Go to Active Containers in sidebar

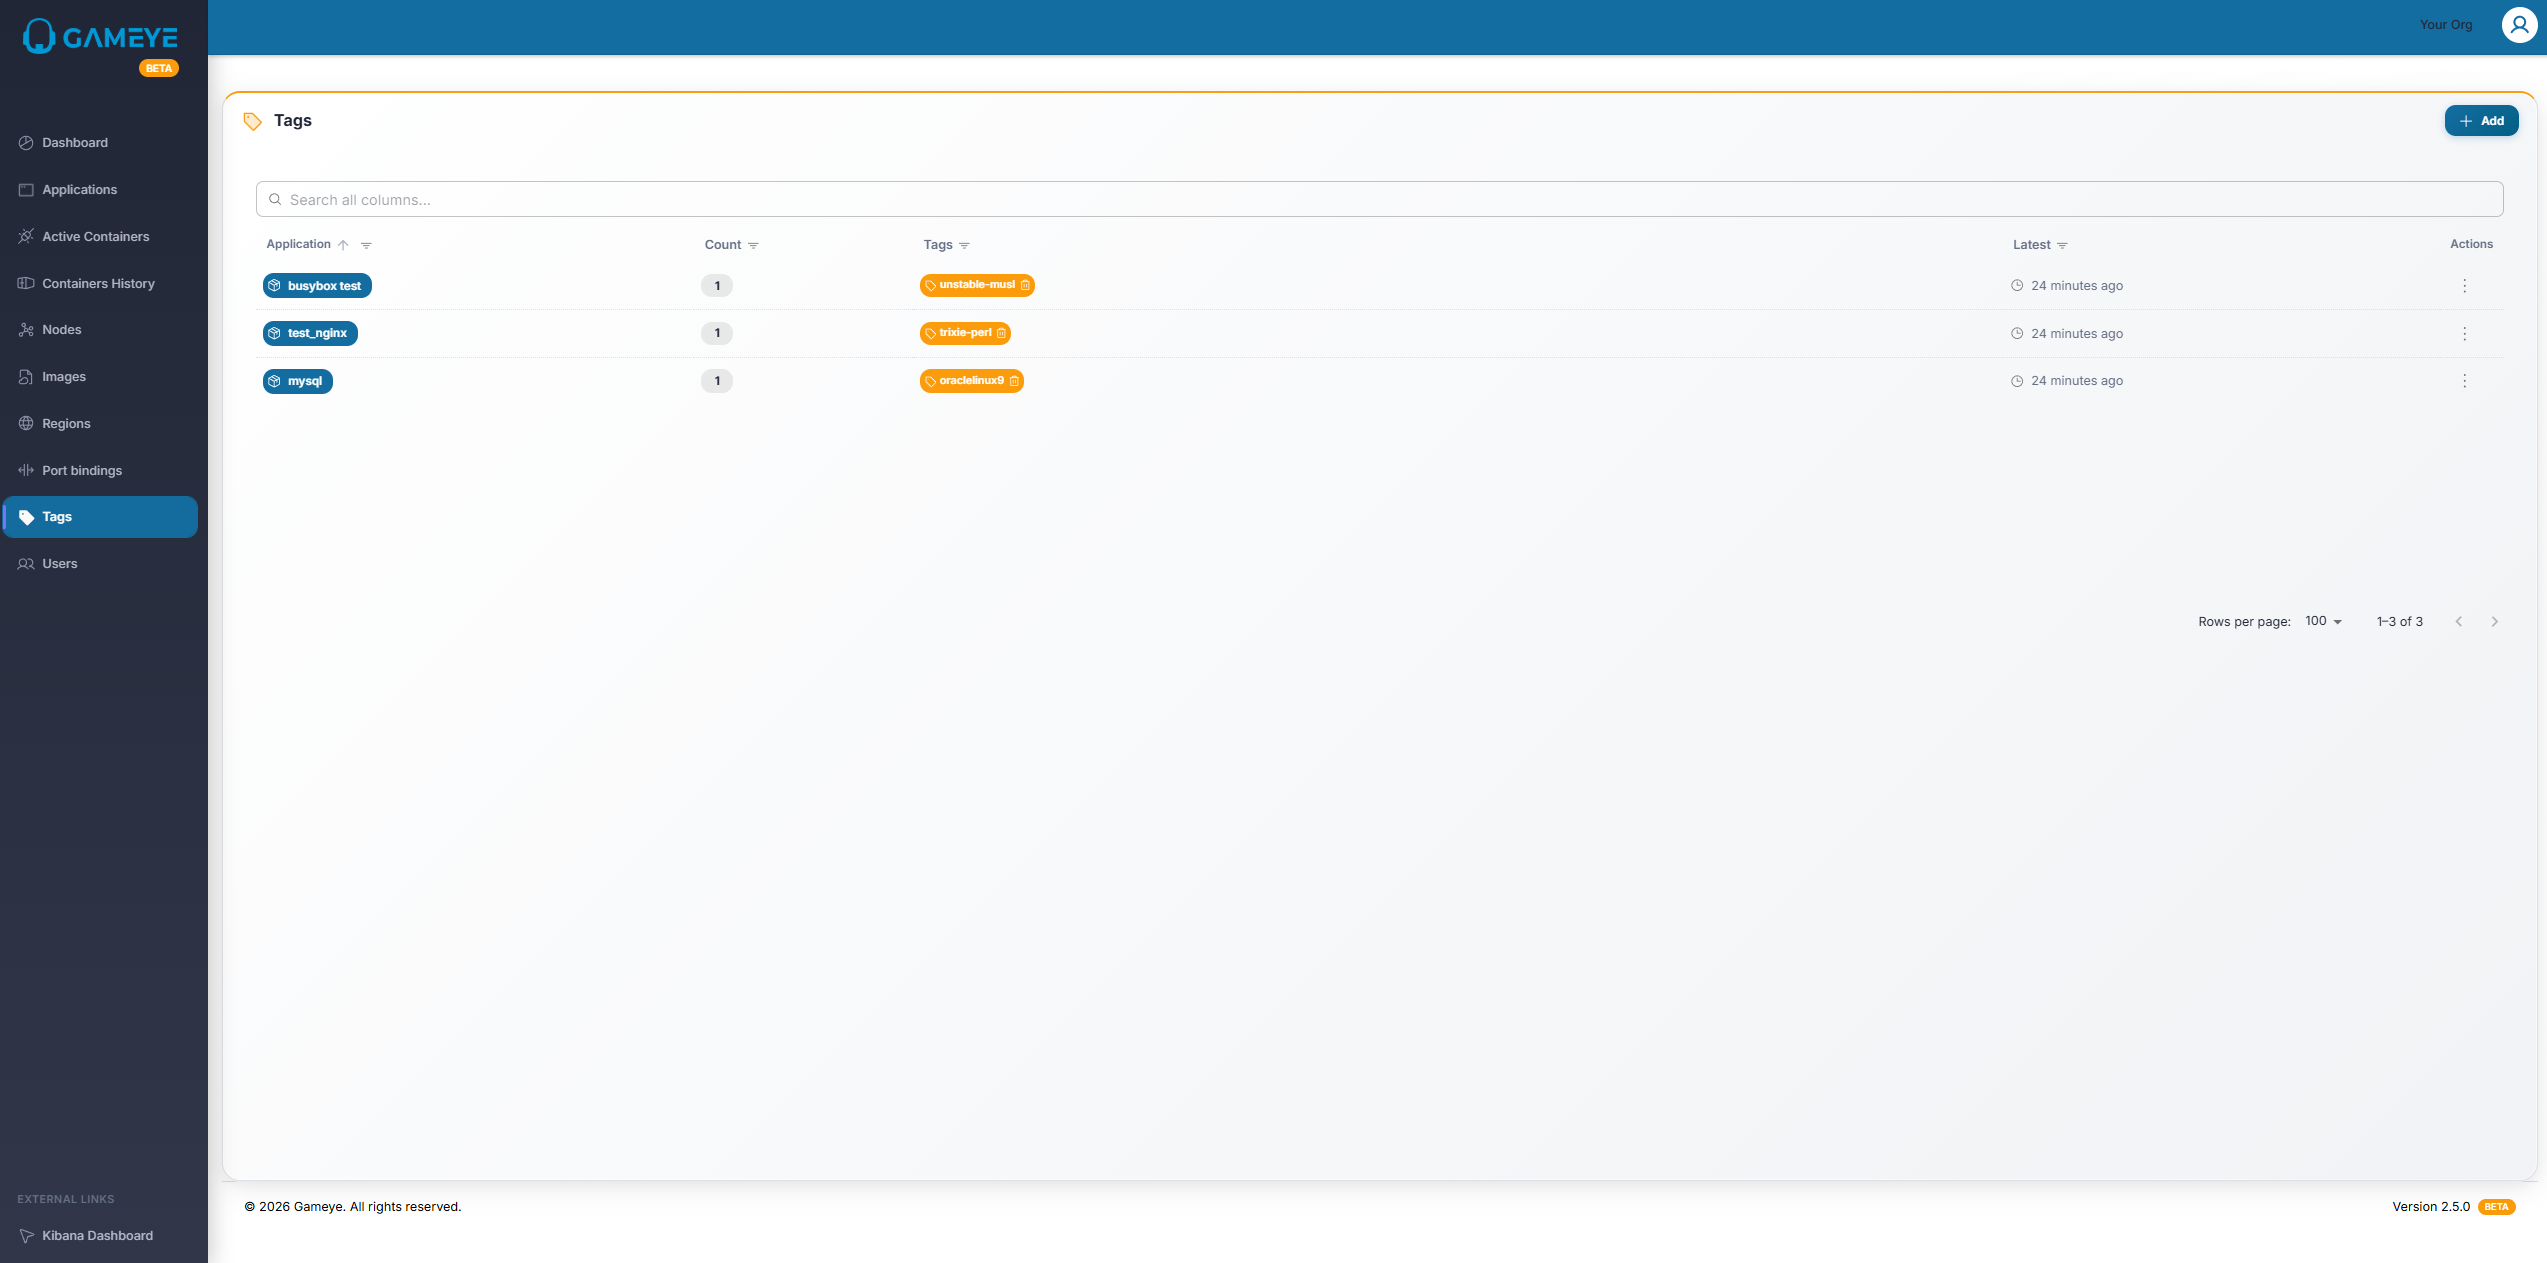click(x=95, y=237)
